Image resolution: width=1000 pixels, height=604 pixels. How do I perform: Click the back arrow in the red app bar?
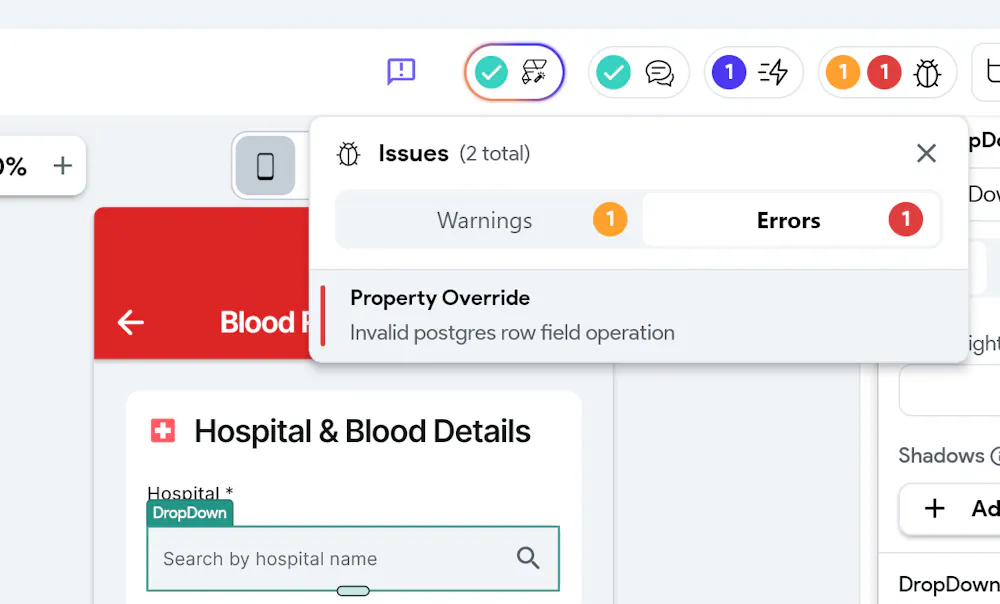(x=131, y=322)
